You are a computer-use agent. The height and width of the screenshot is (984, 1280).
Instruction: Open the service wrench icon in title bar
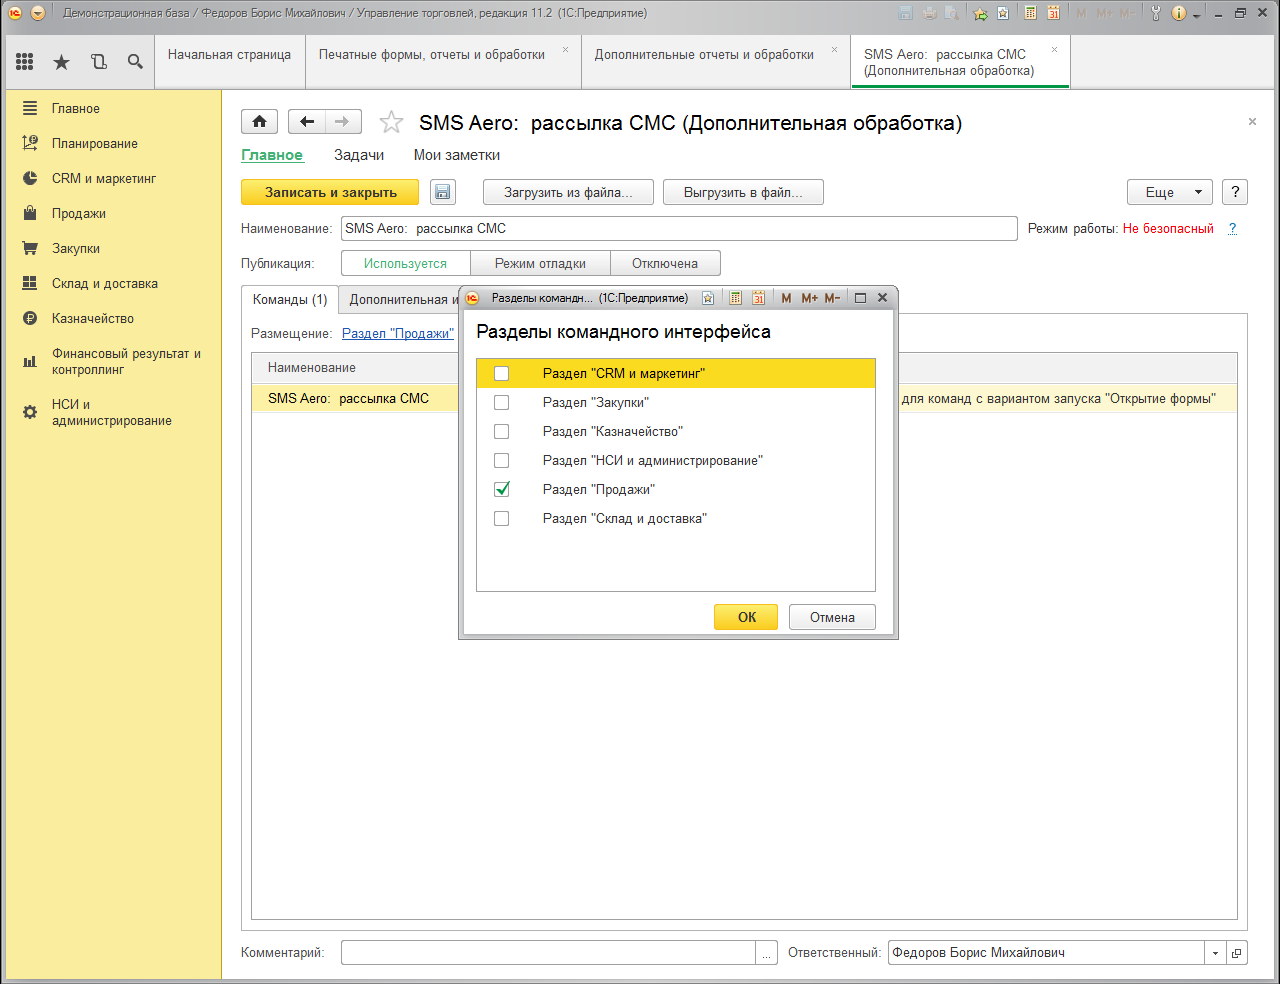(1156, 13)
